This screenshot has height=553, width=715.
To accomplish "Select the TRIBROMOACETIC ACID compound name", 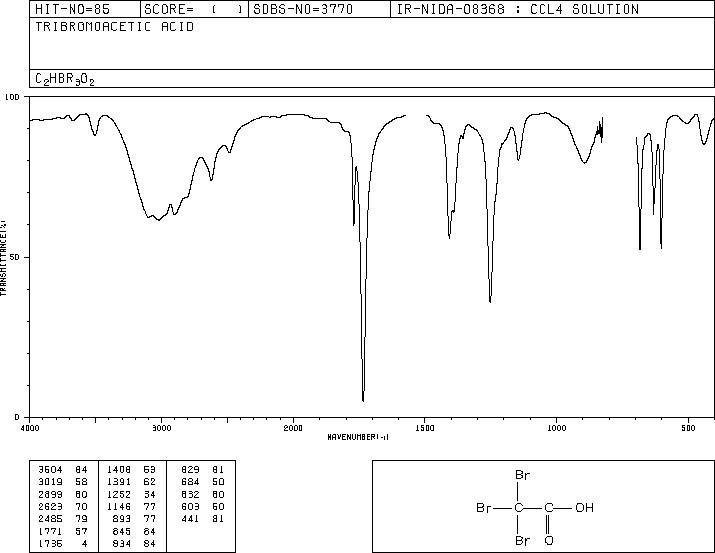I will tap(114, 27).
